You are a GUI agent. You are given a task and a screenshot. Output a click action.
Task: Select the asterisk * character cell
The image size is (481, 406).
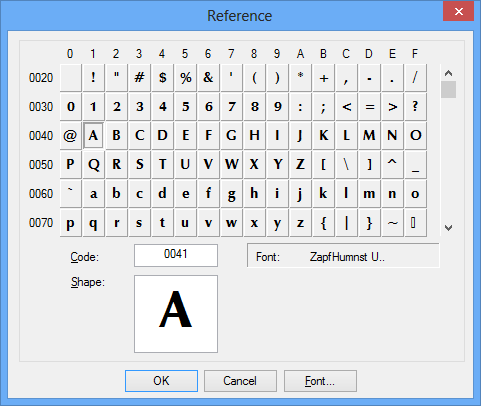click(300, 78)
